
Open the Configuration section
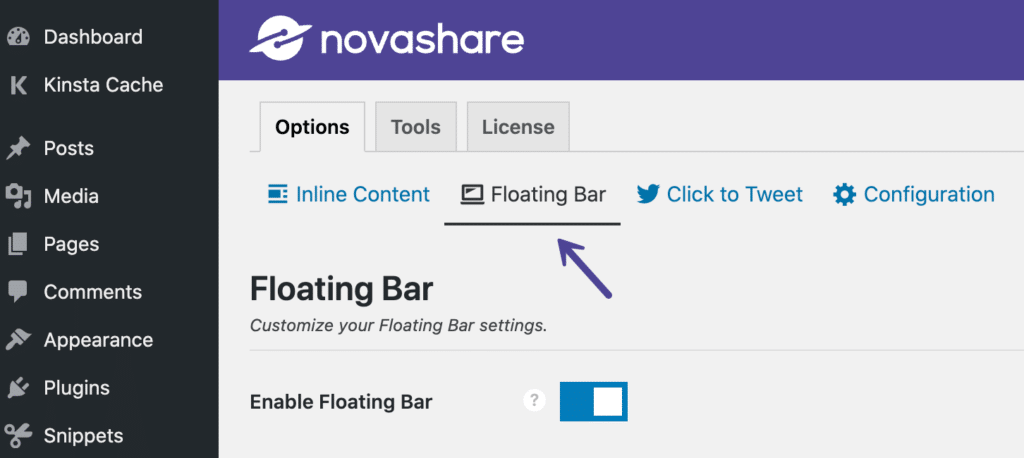pos(914,195)
